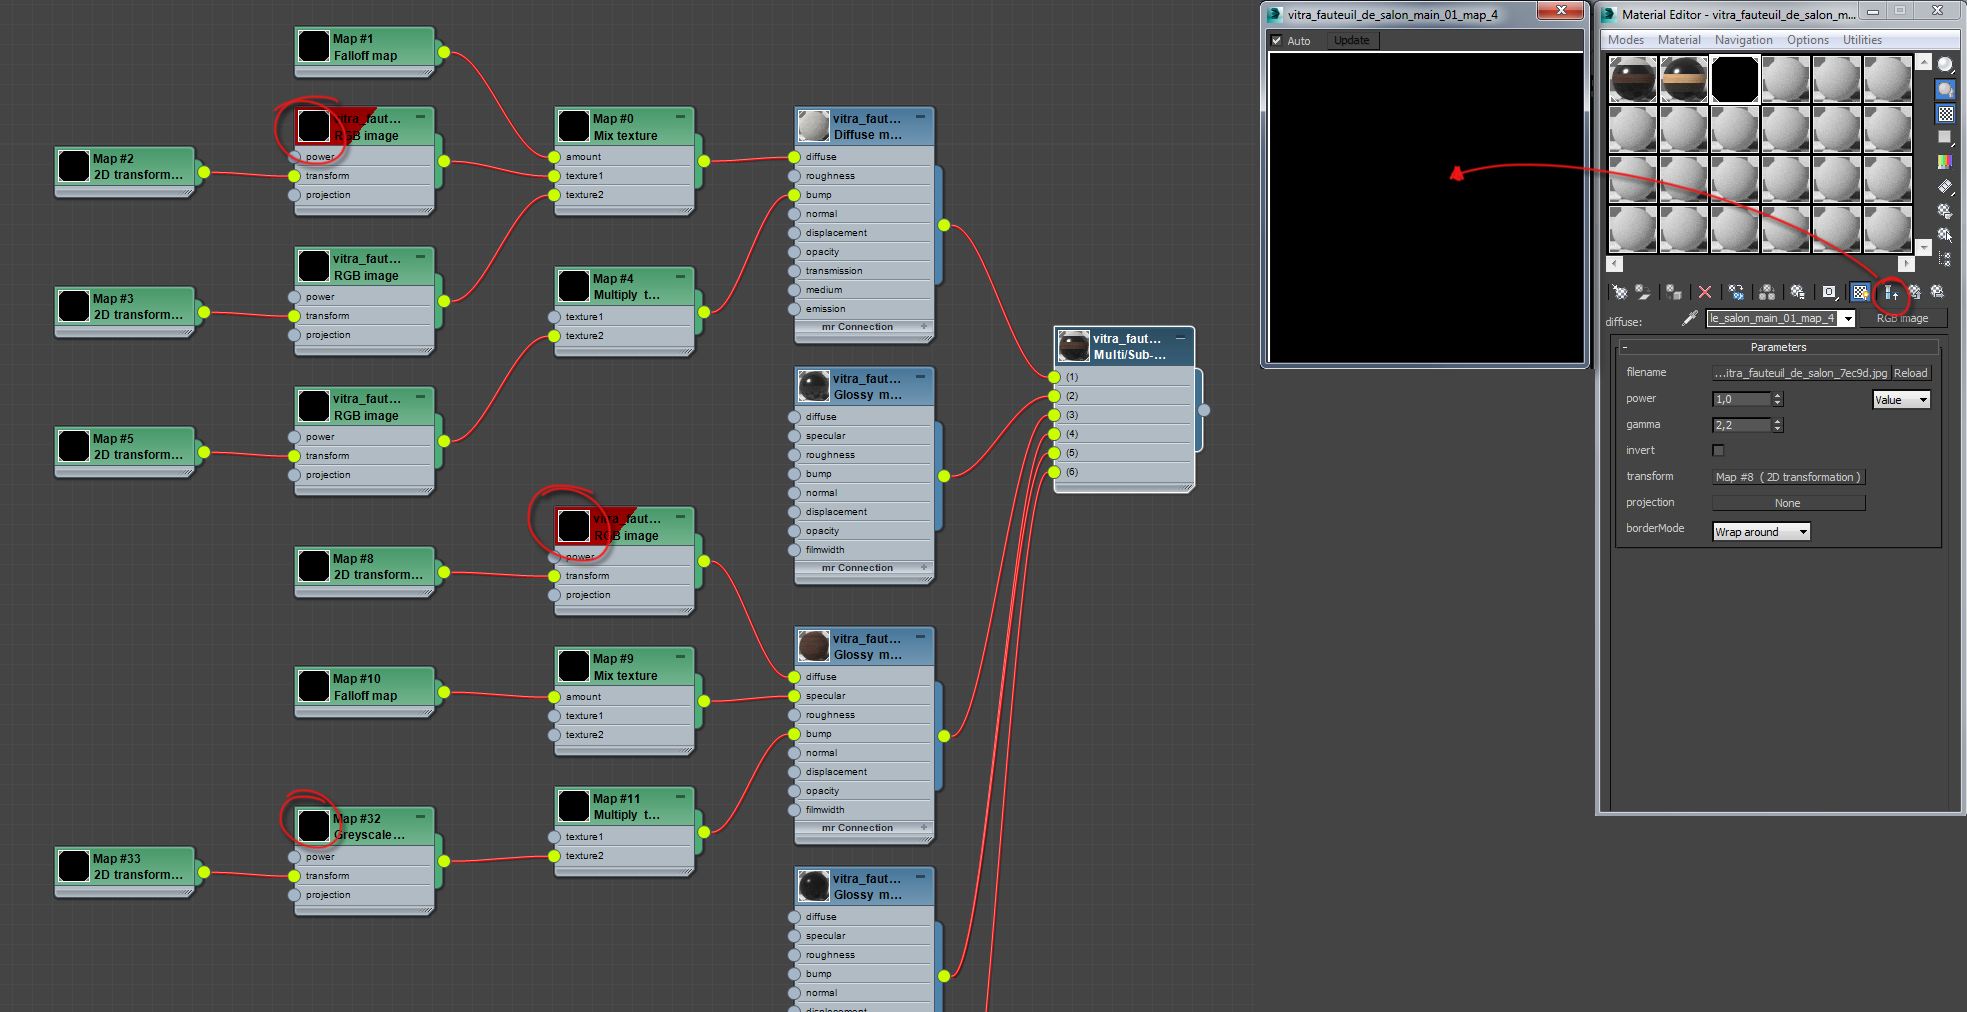Viewport: 1967px width, 1012px height.
Task: Open the borderMode Wrap around dropdown
Action: pos(1761,532)
